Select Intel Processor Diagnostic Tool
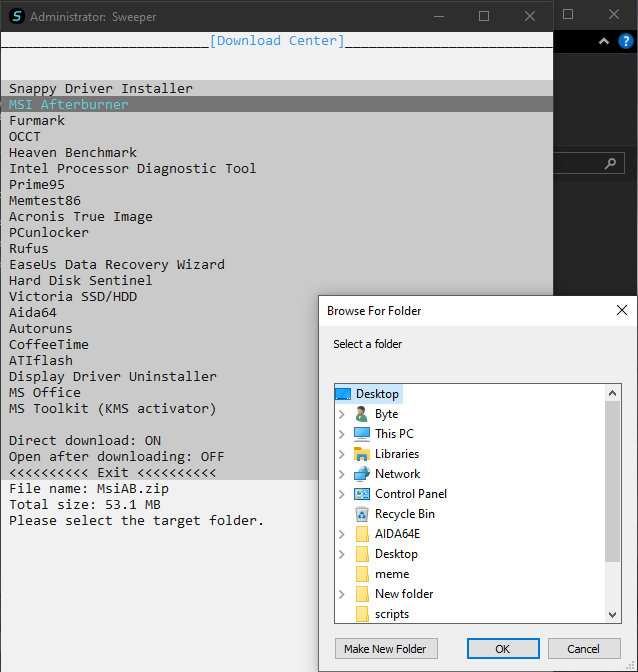The width and height of the screenshot is (638, 672). [x=133, y=168]
